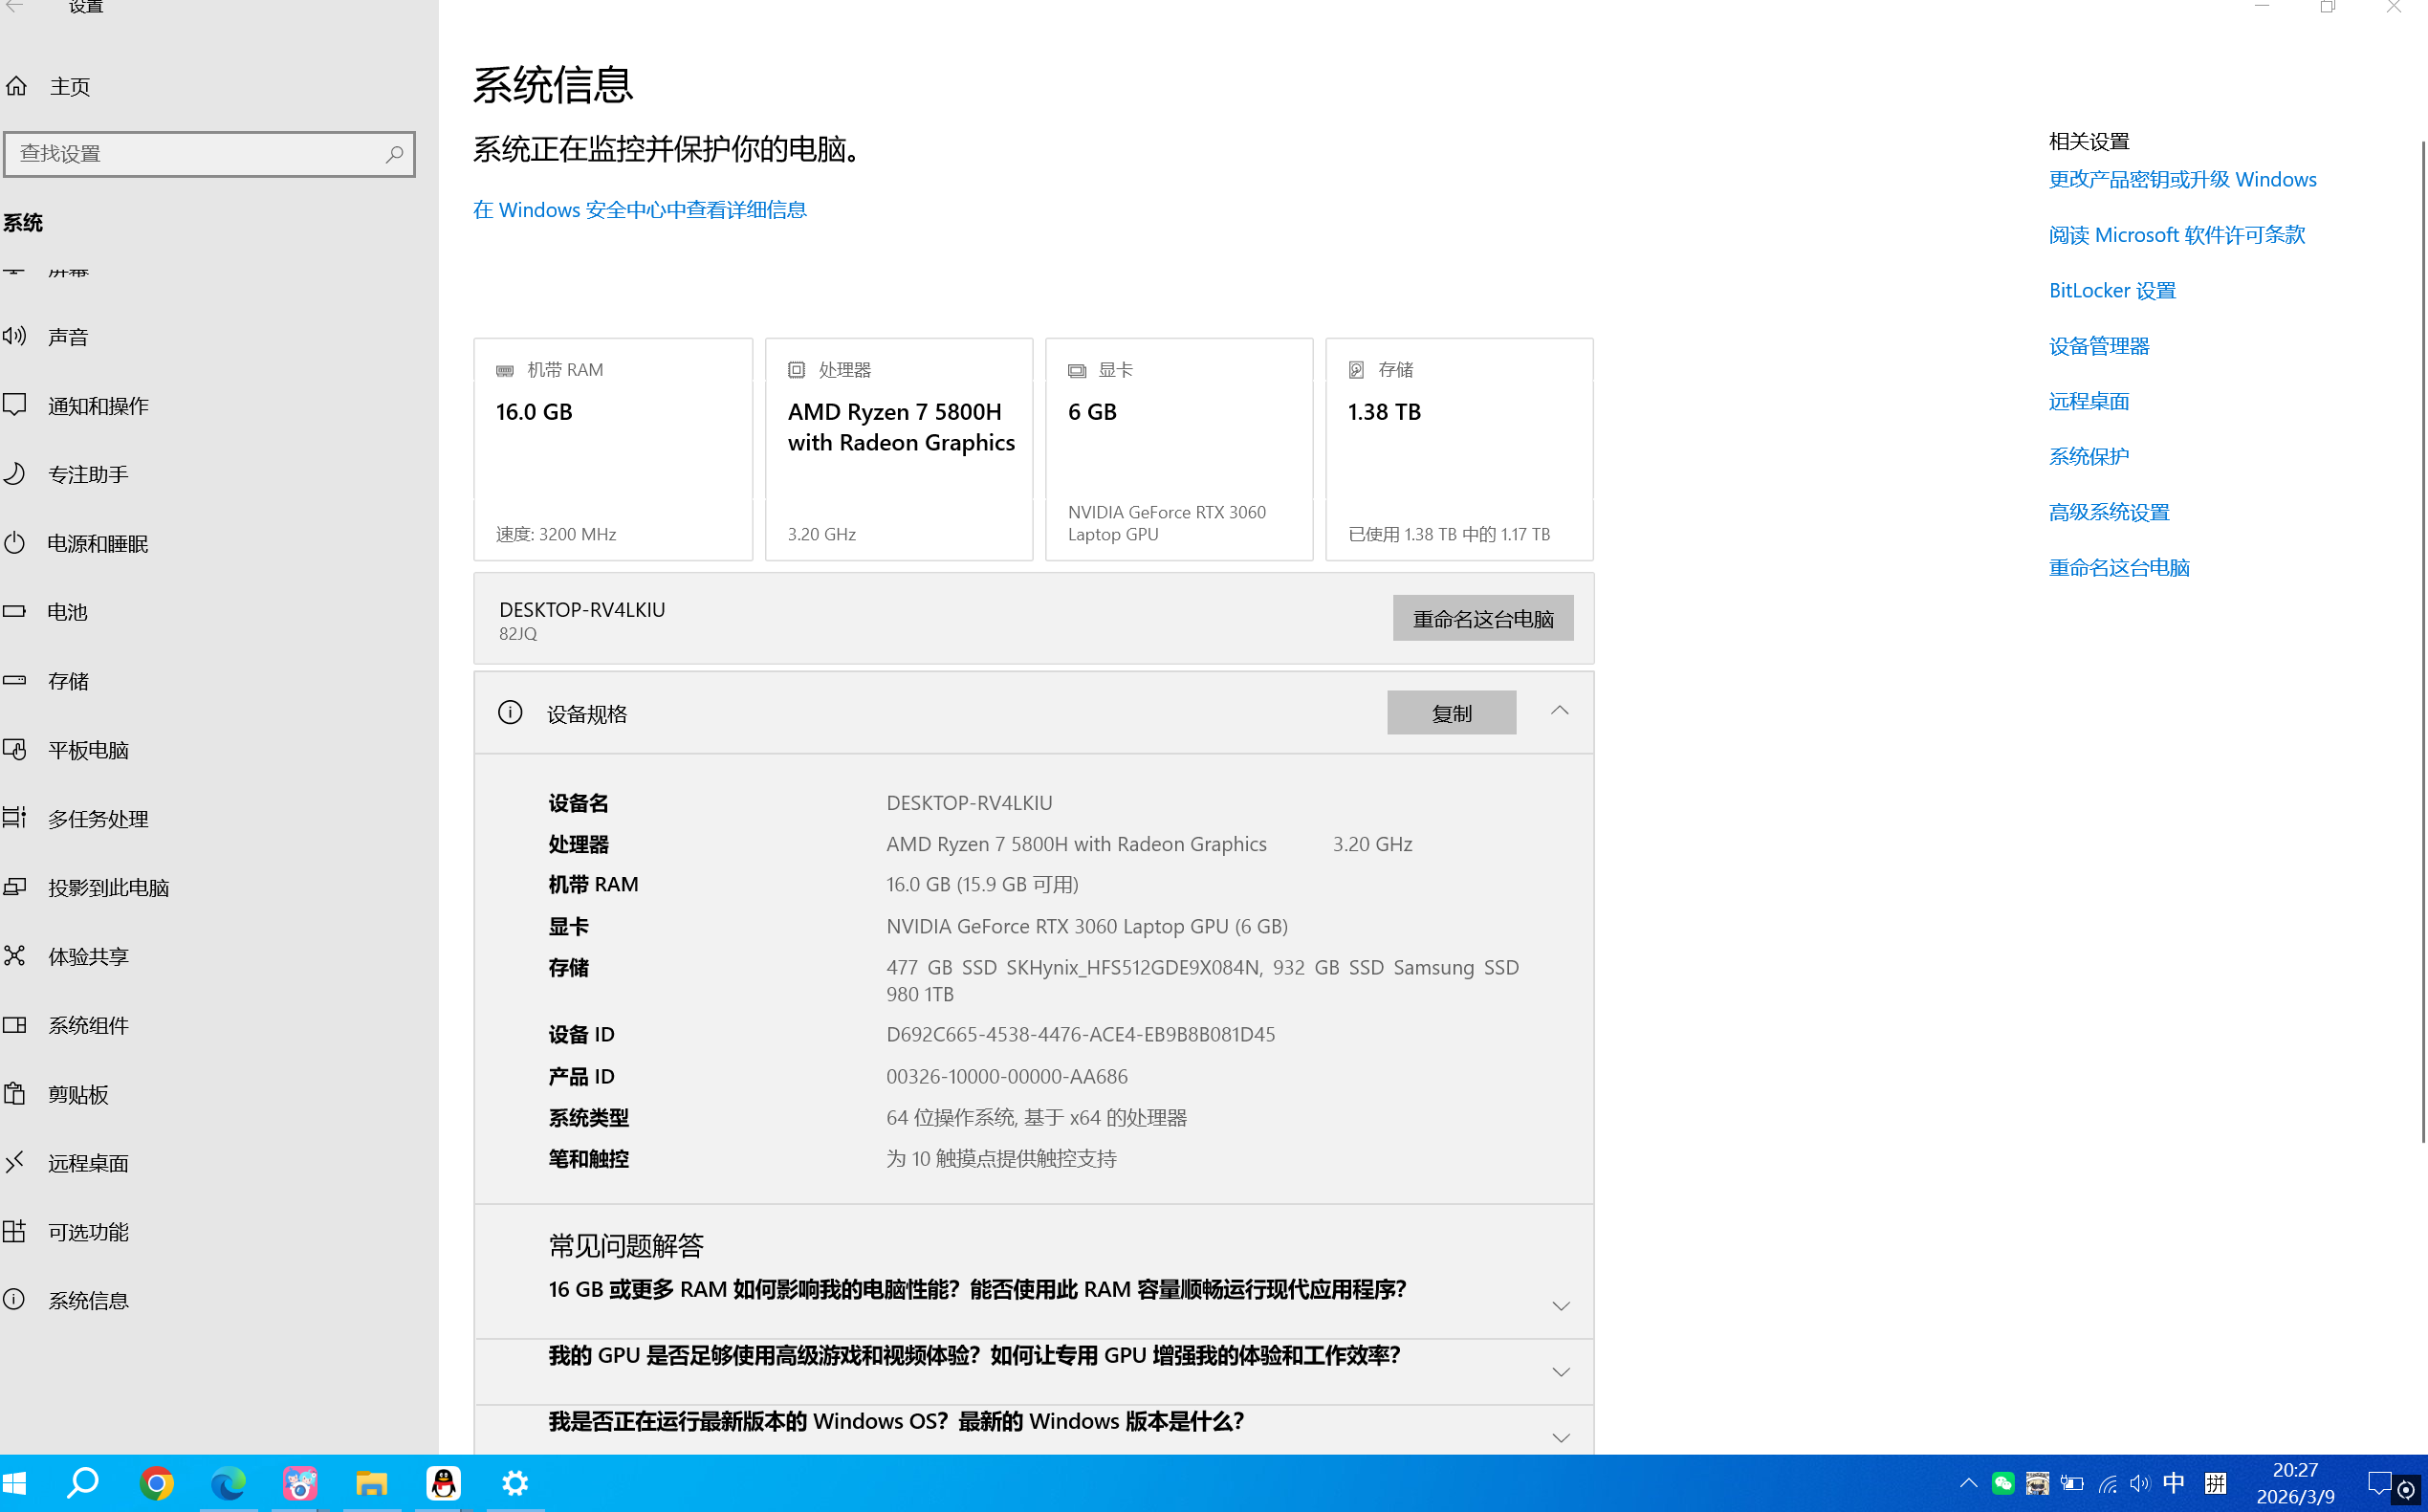Collapse the Device specifications section
Viewport: 2428px width, 1512px height.
(x=1559, y=711)
